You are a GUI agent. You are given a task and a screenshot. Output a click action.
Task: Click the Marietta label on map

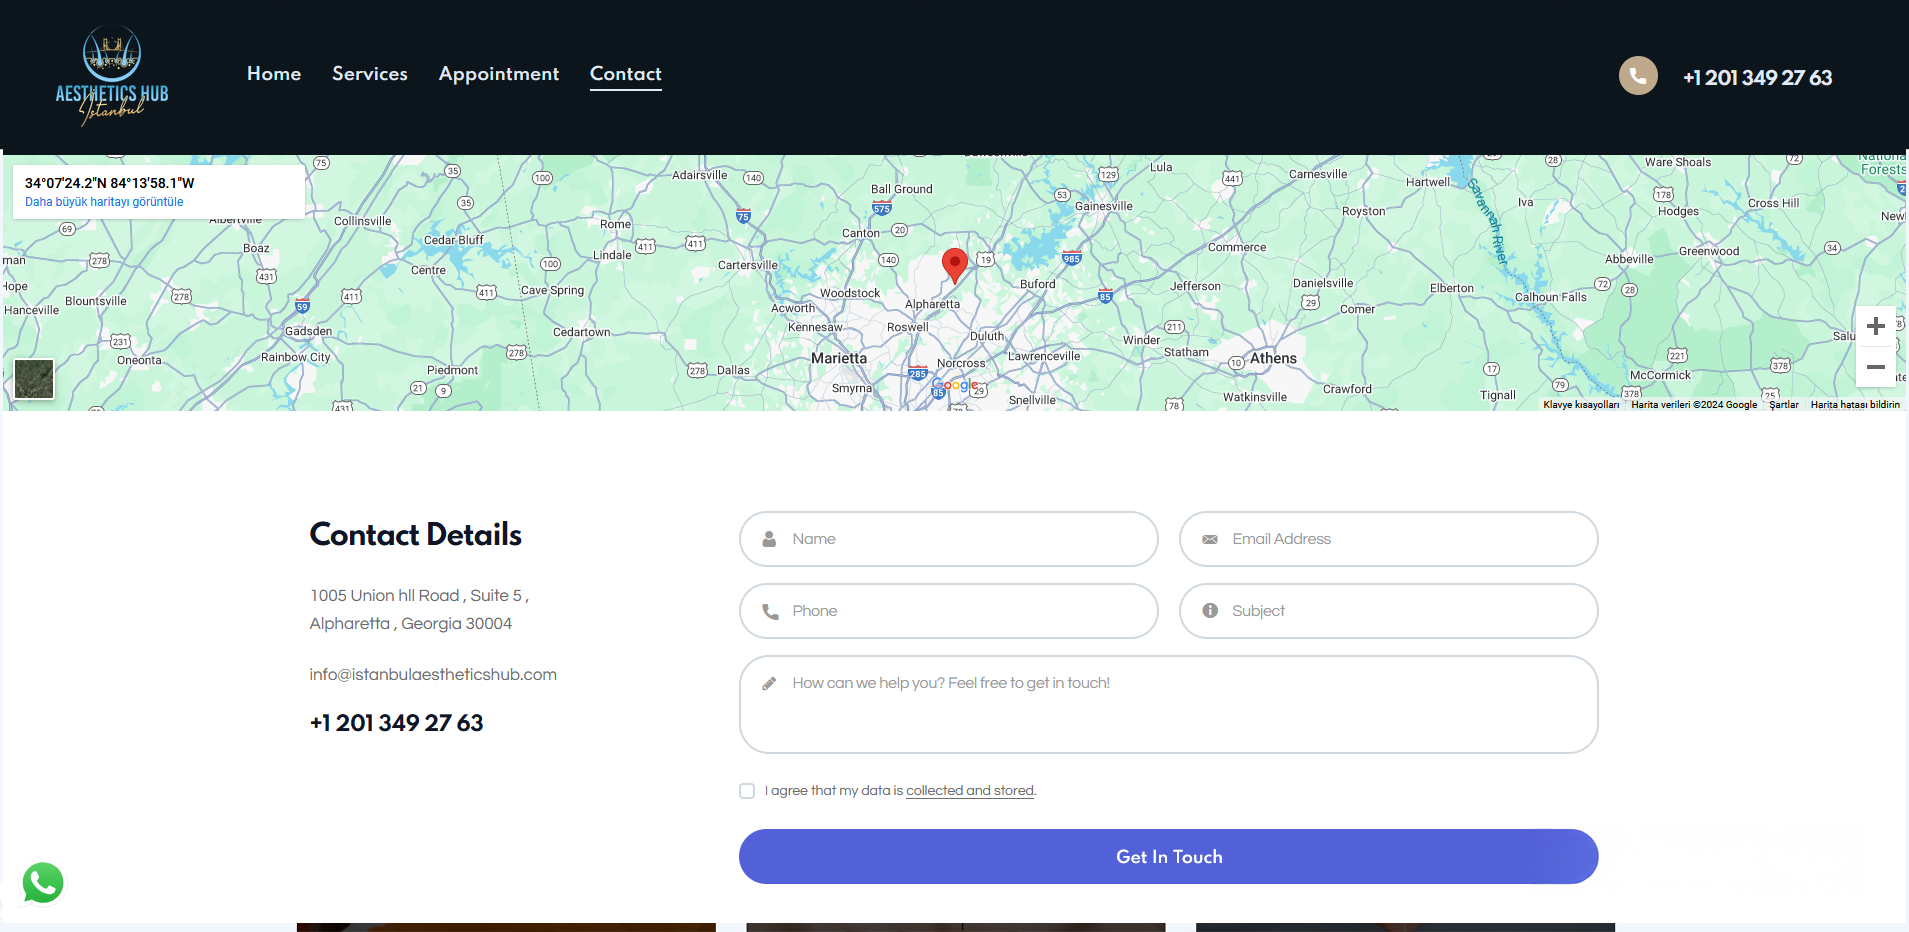pyautogui.click(x=839, y=358)
